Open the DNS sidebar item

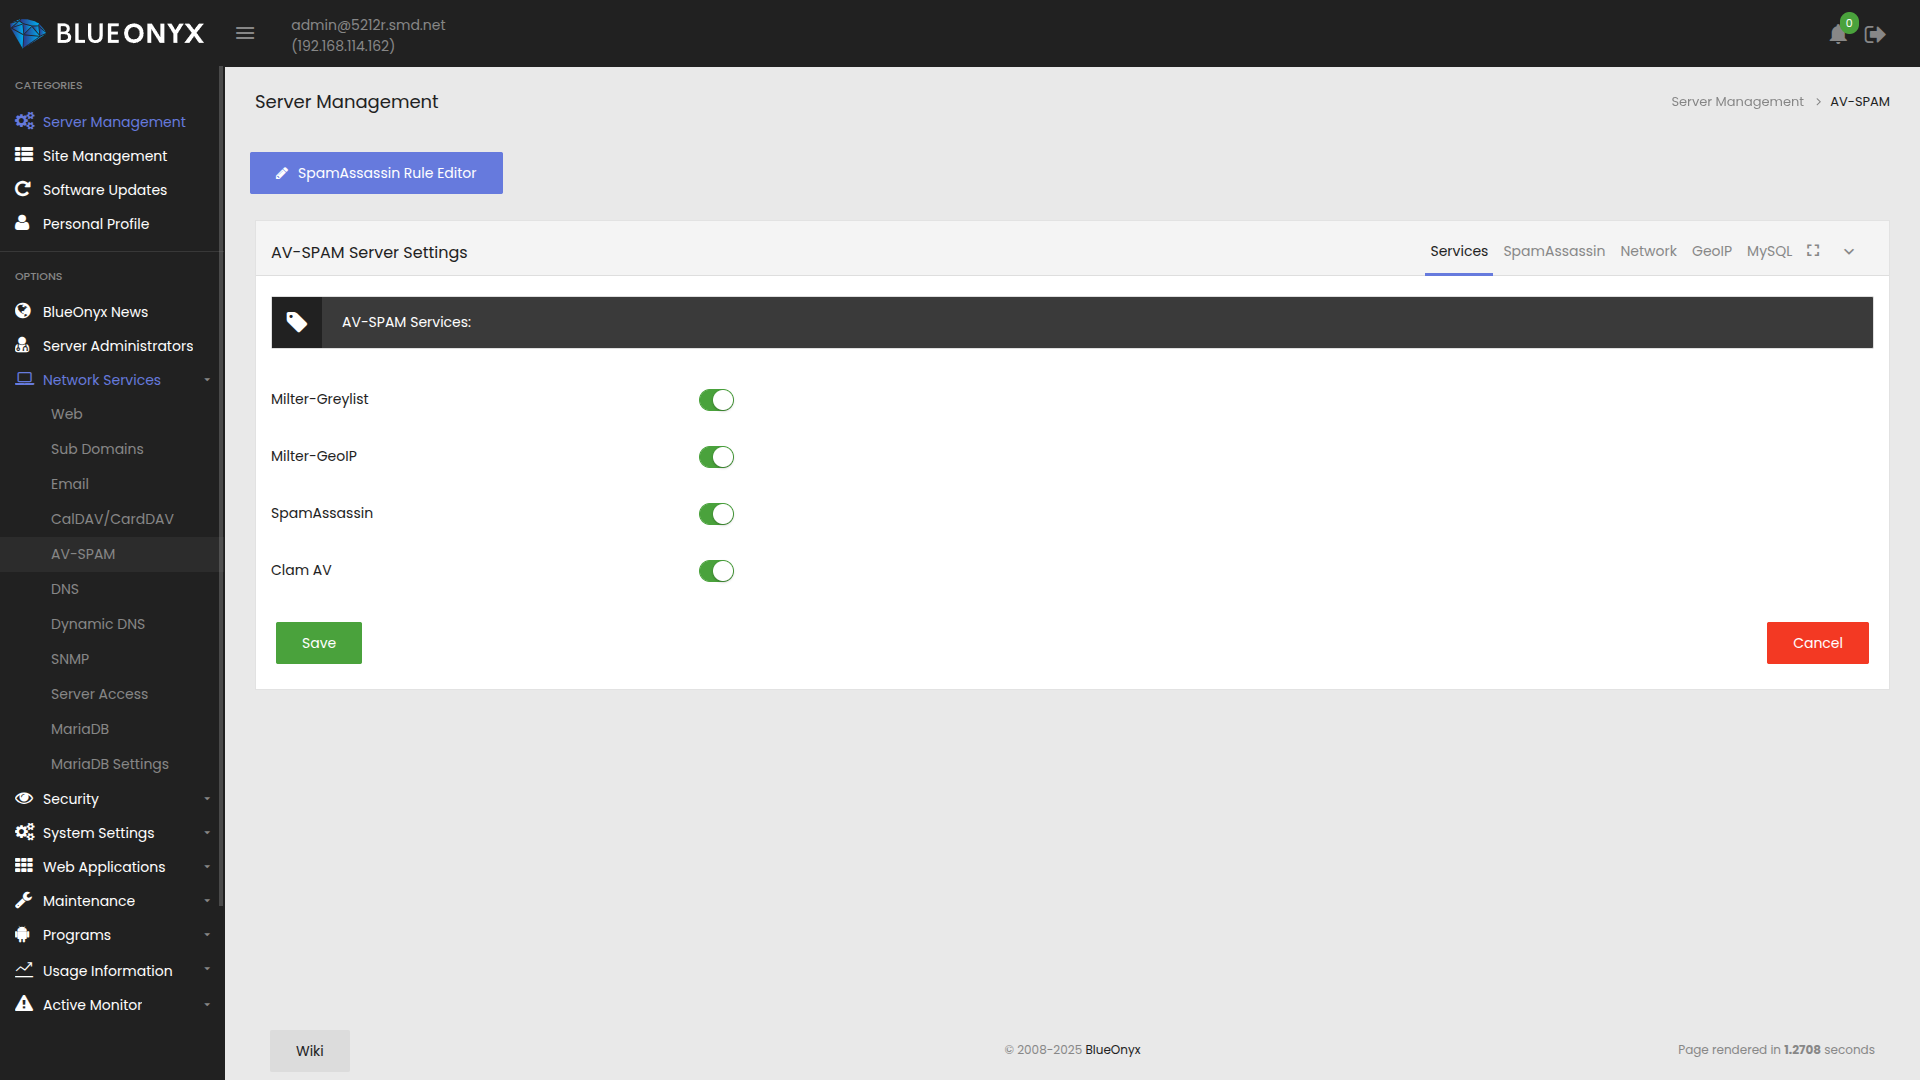tap(65, 589)
